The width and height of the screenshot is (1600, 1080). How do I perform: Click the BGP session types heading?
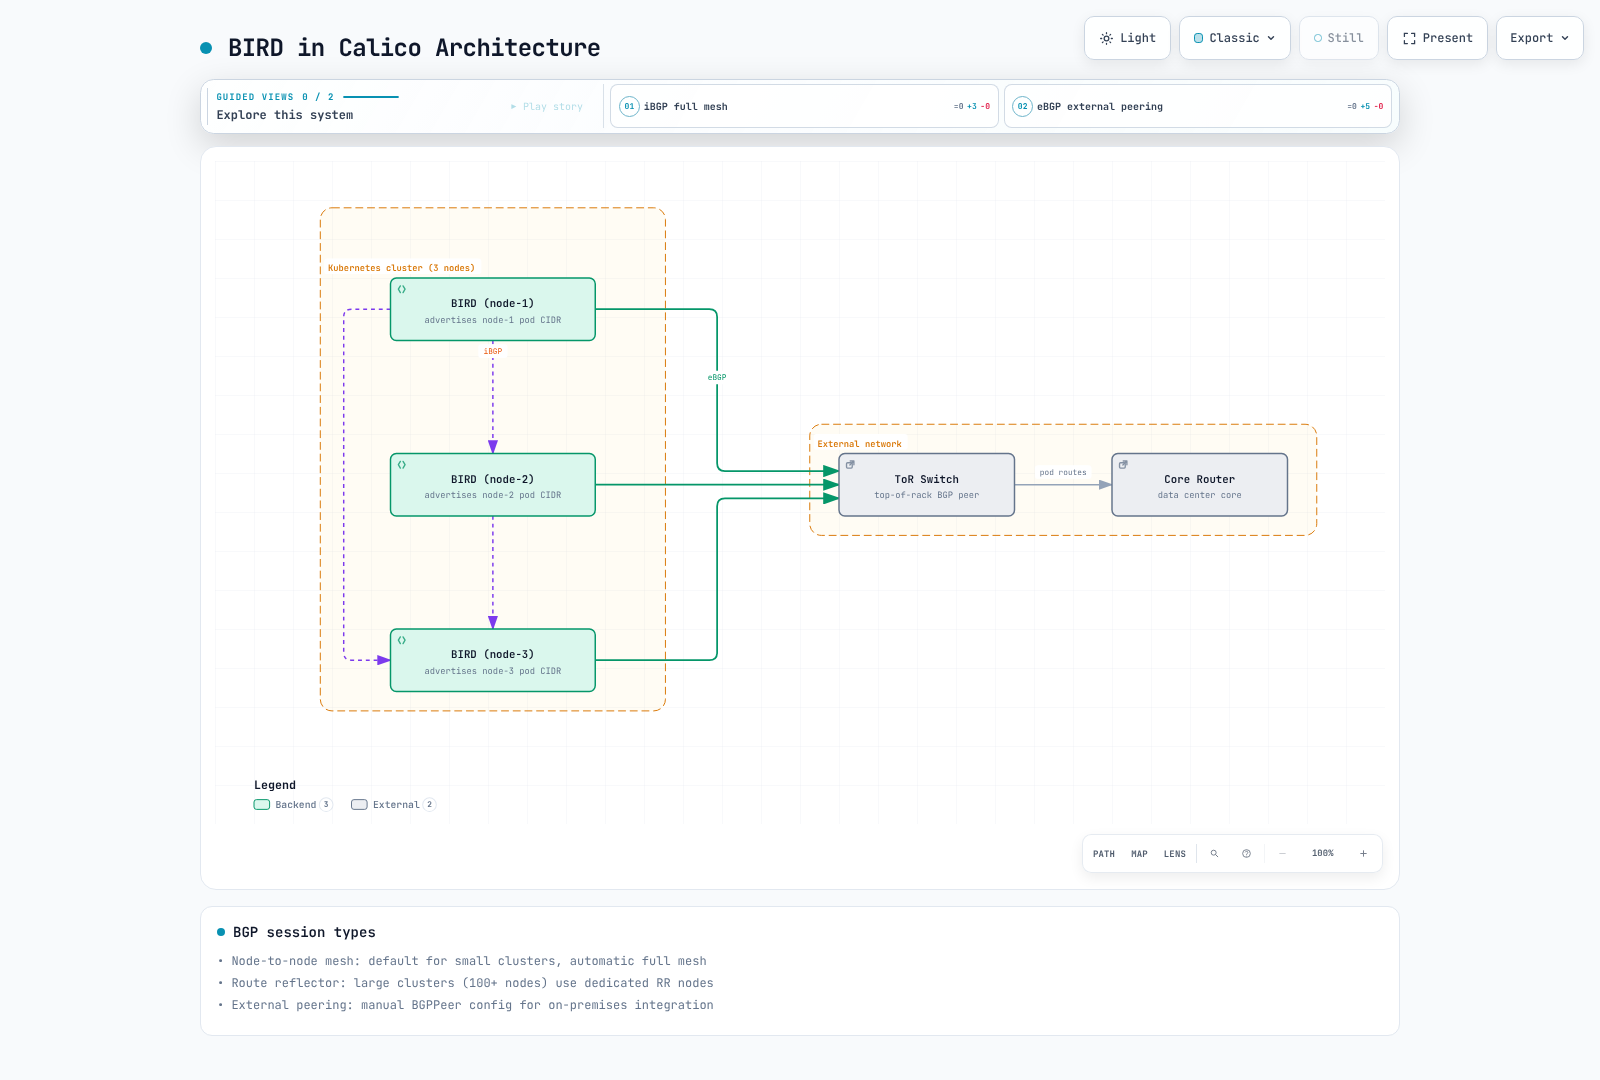pos(304,932)
